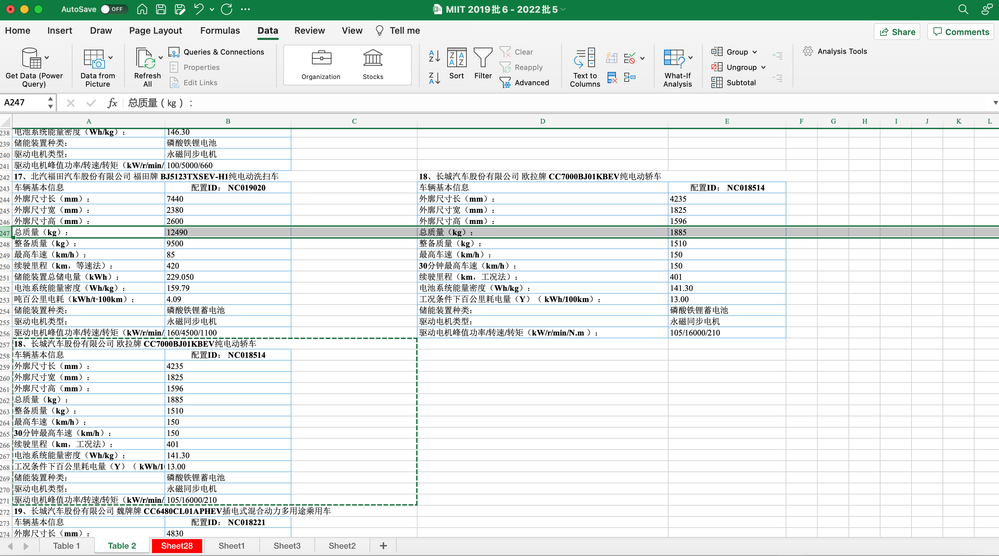Click the Subtotal button
999x556 pixels.
[733, 83]
